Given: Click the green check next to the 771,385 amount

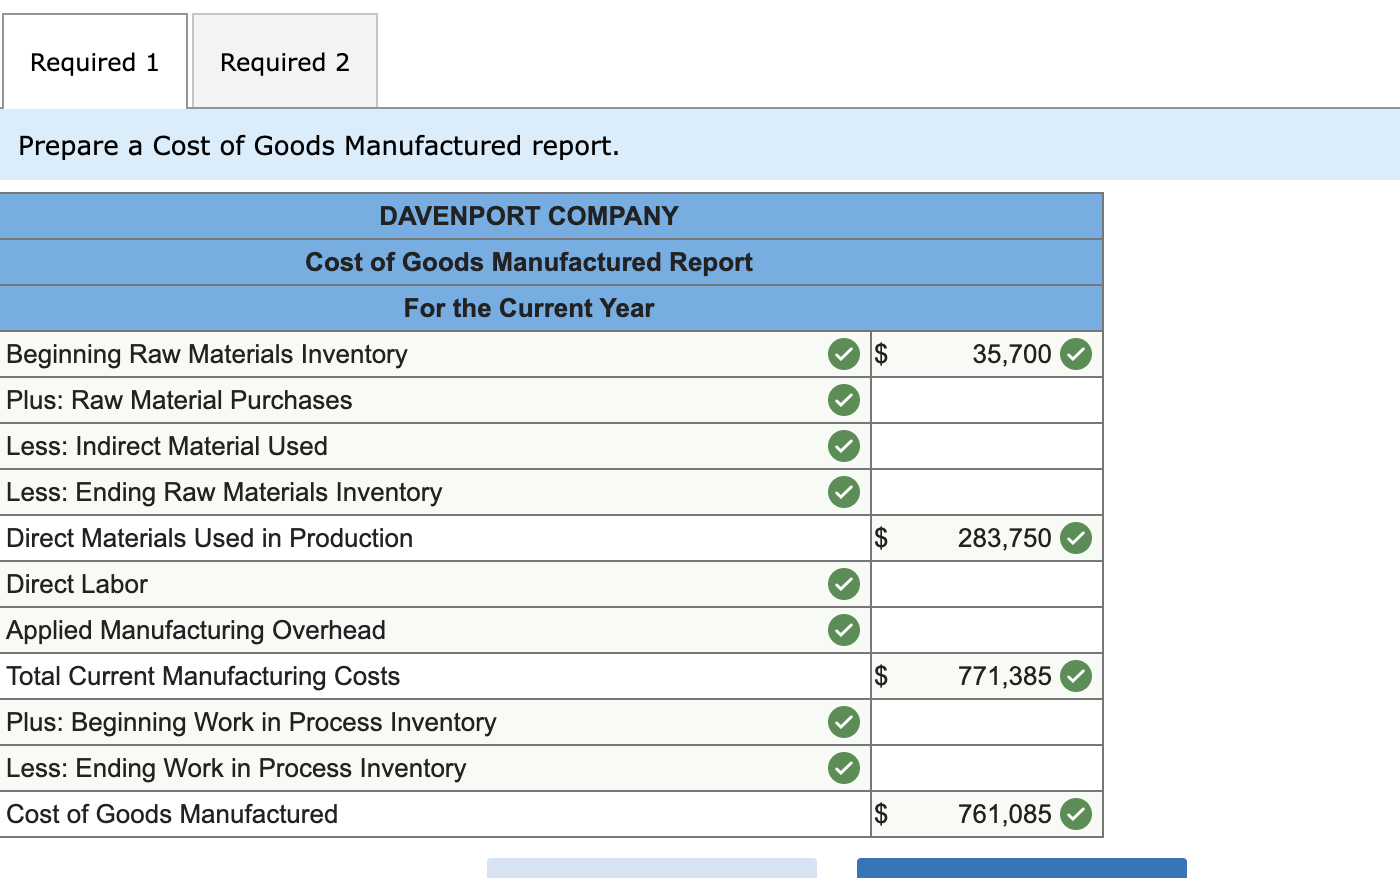Looking at the screenshot, I should pyautogui.click(x=1076, y=676).
